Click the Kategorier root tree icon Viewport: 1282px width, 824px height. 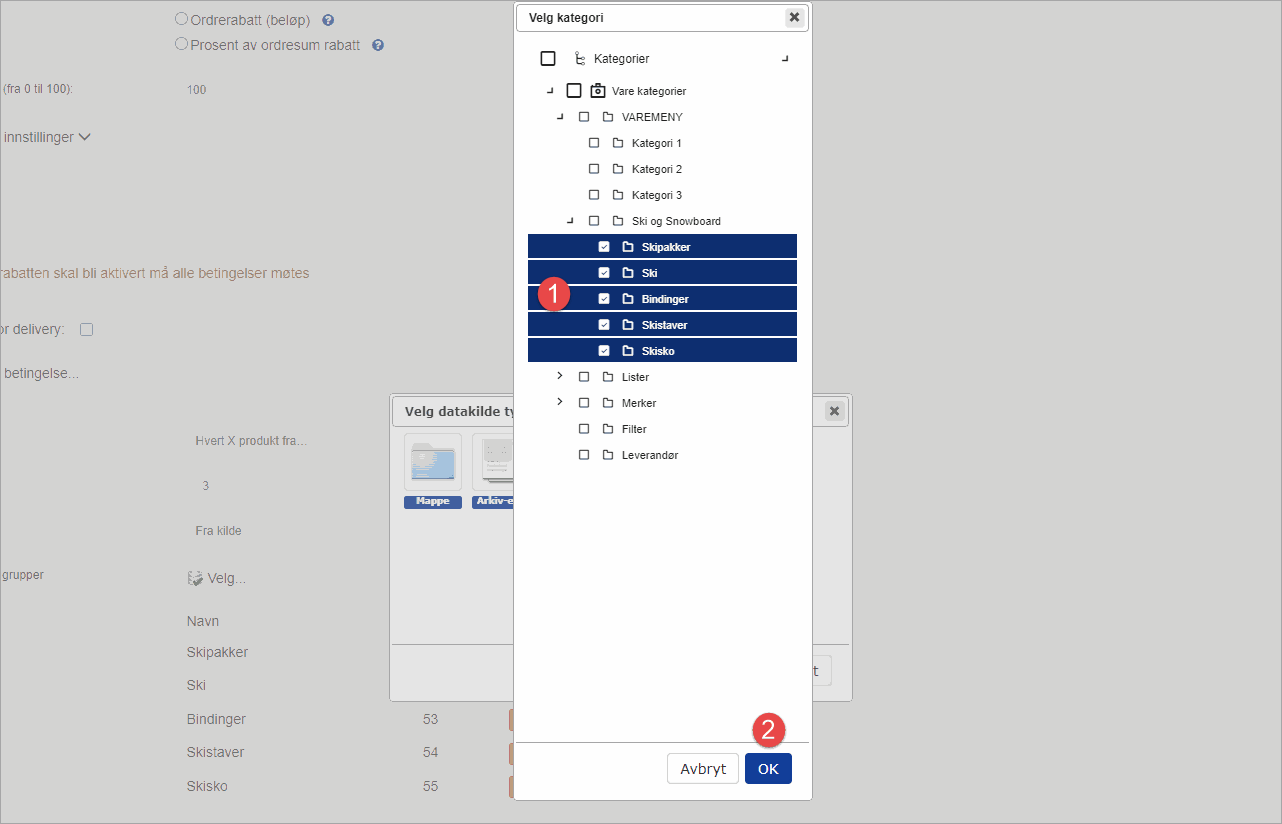(579, 59)
